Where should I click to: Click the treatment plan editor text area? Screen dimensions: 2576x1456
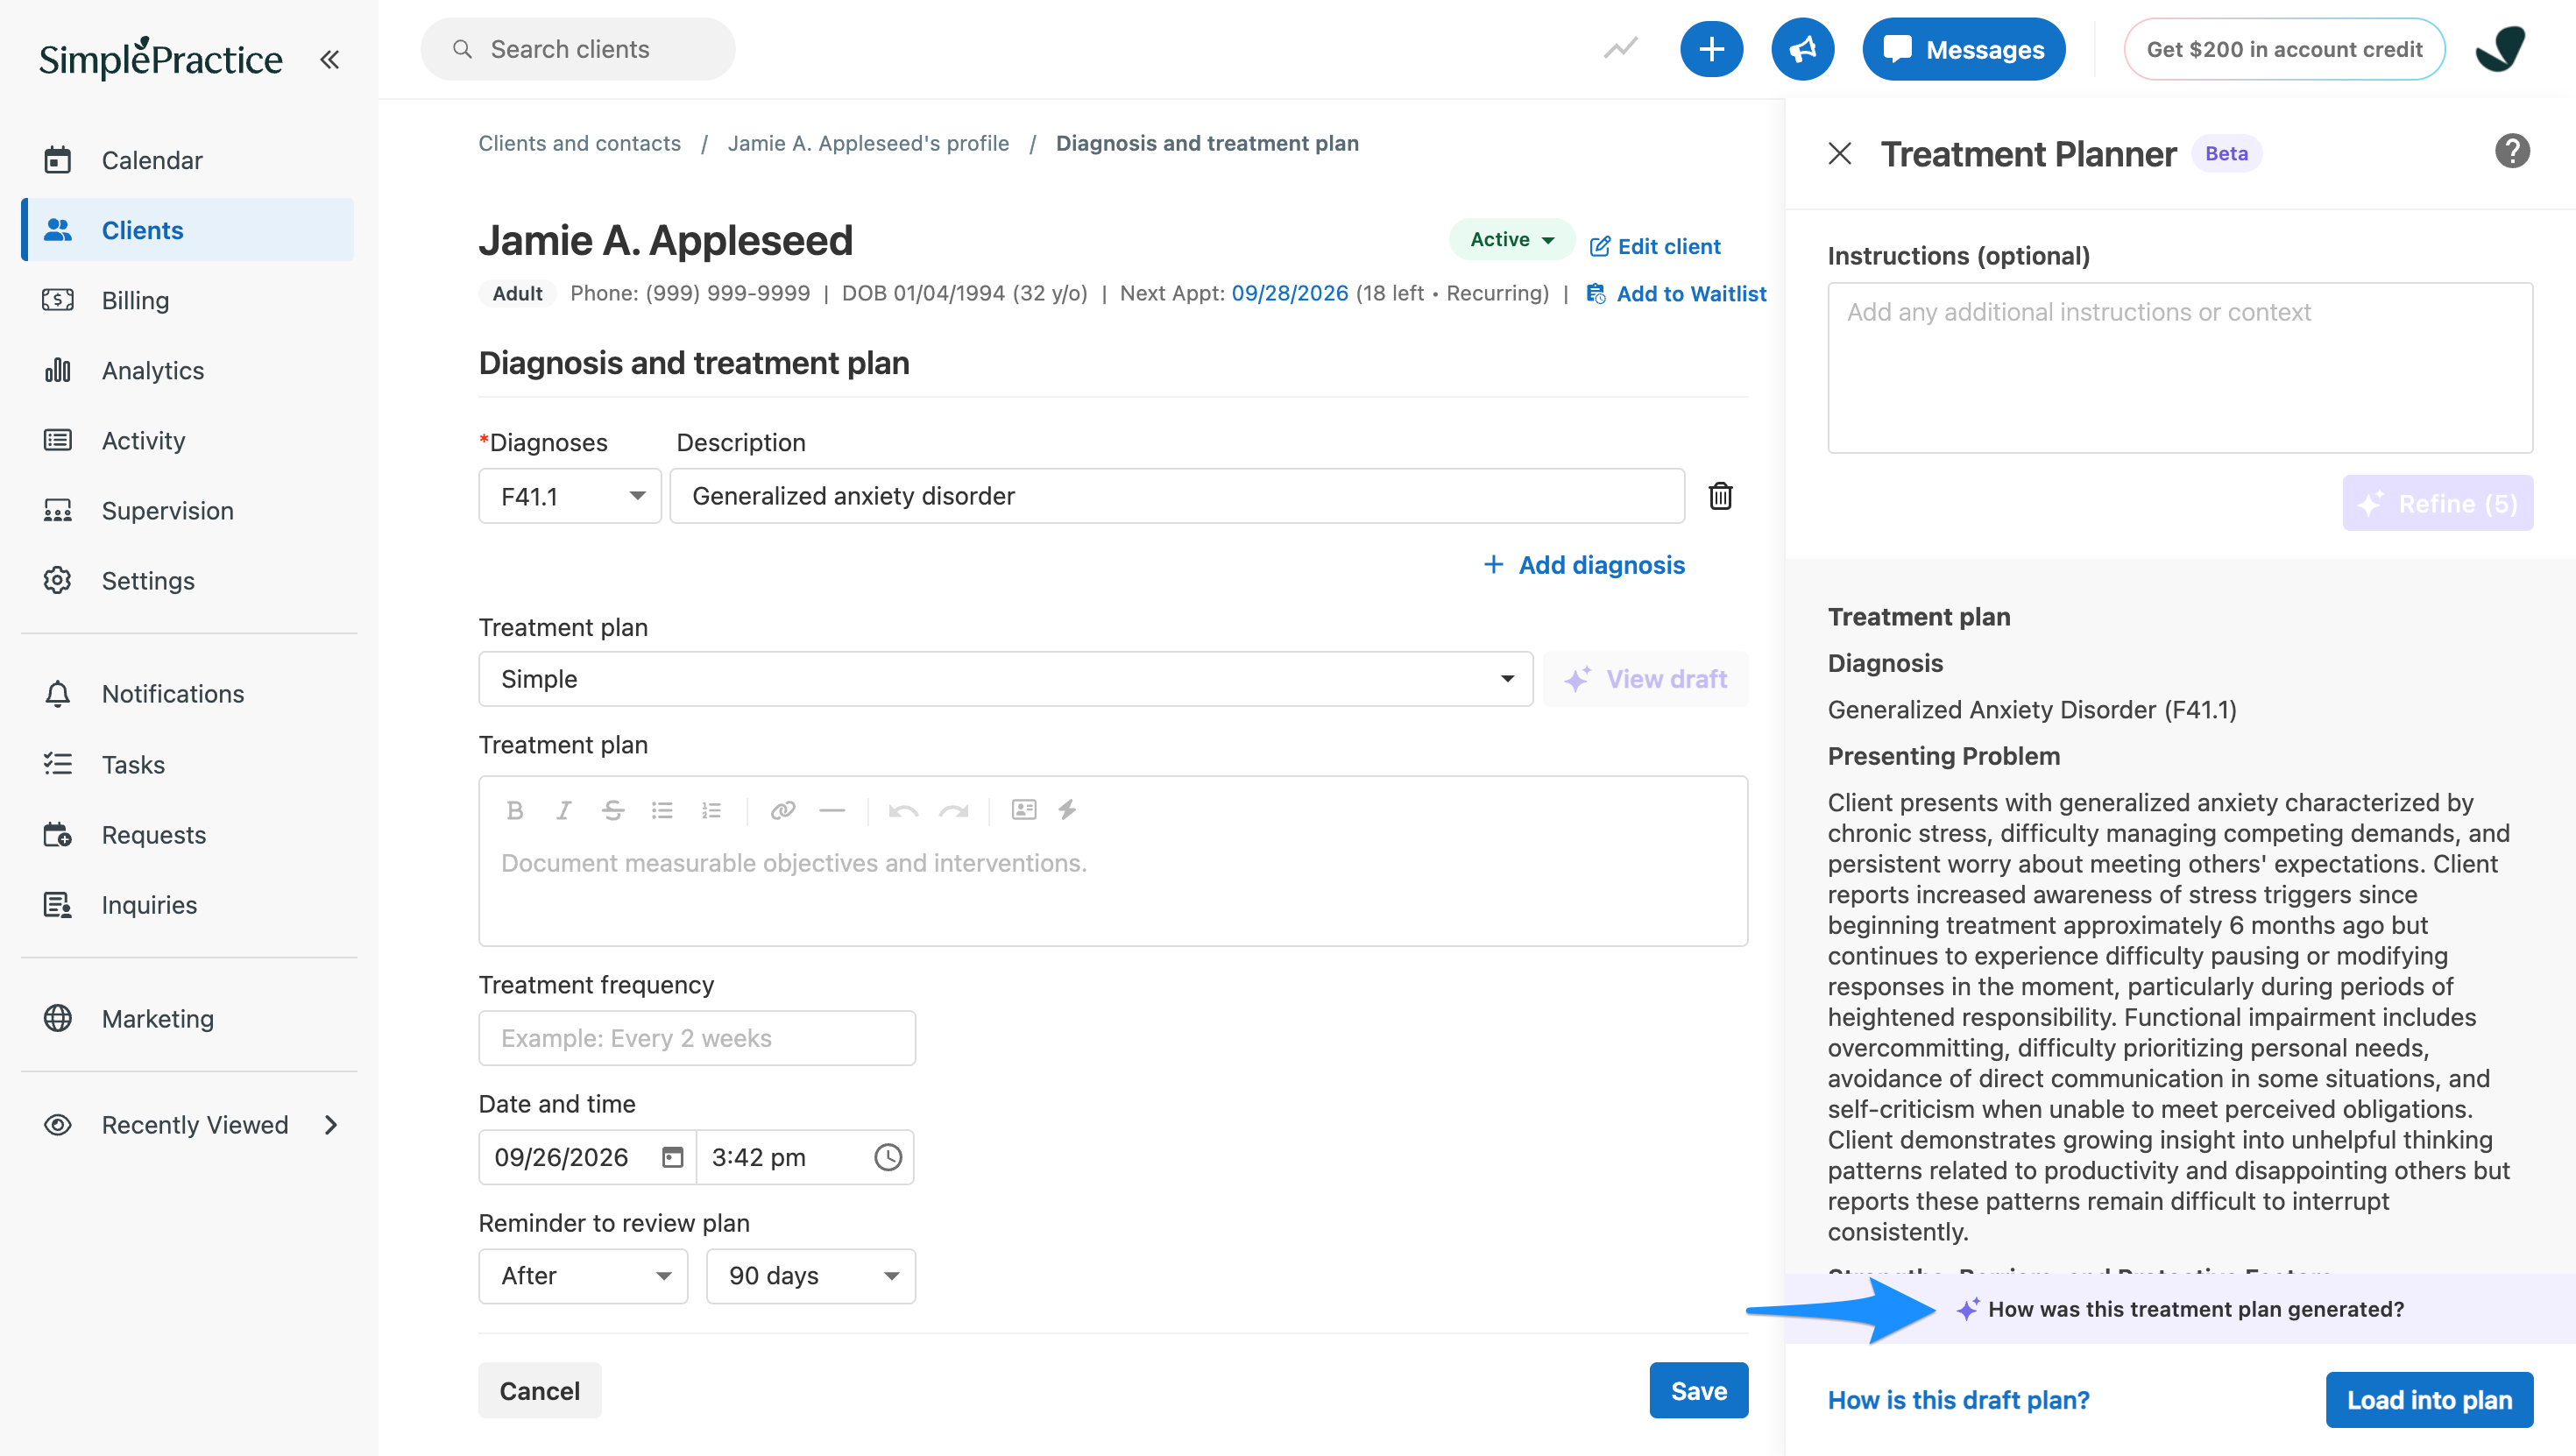pyautogui.click(x=1113, y=890)
